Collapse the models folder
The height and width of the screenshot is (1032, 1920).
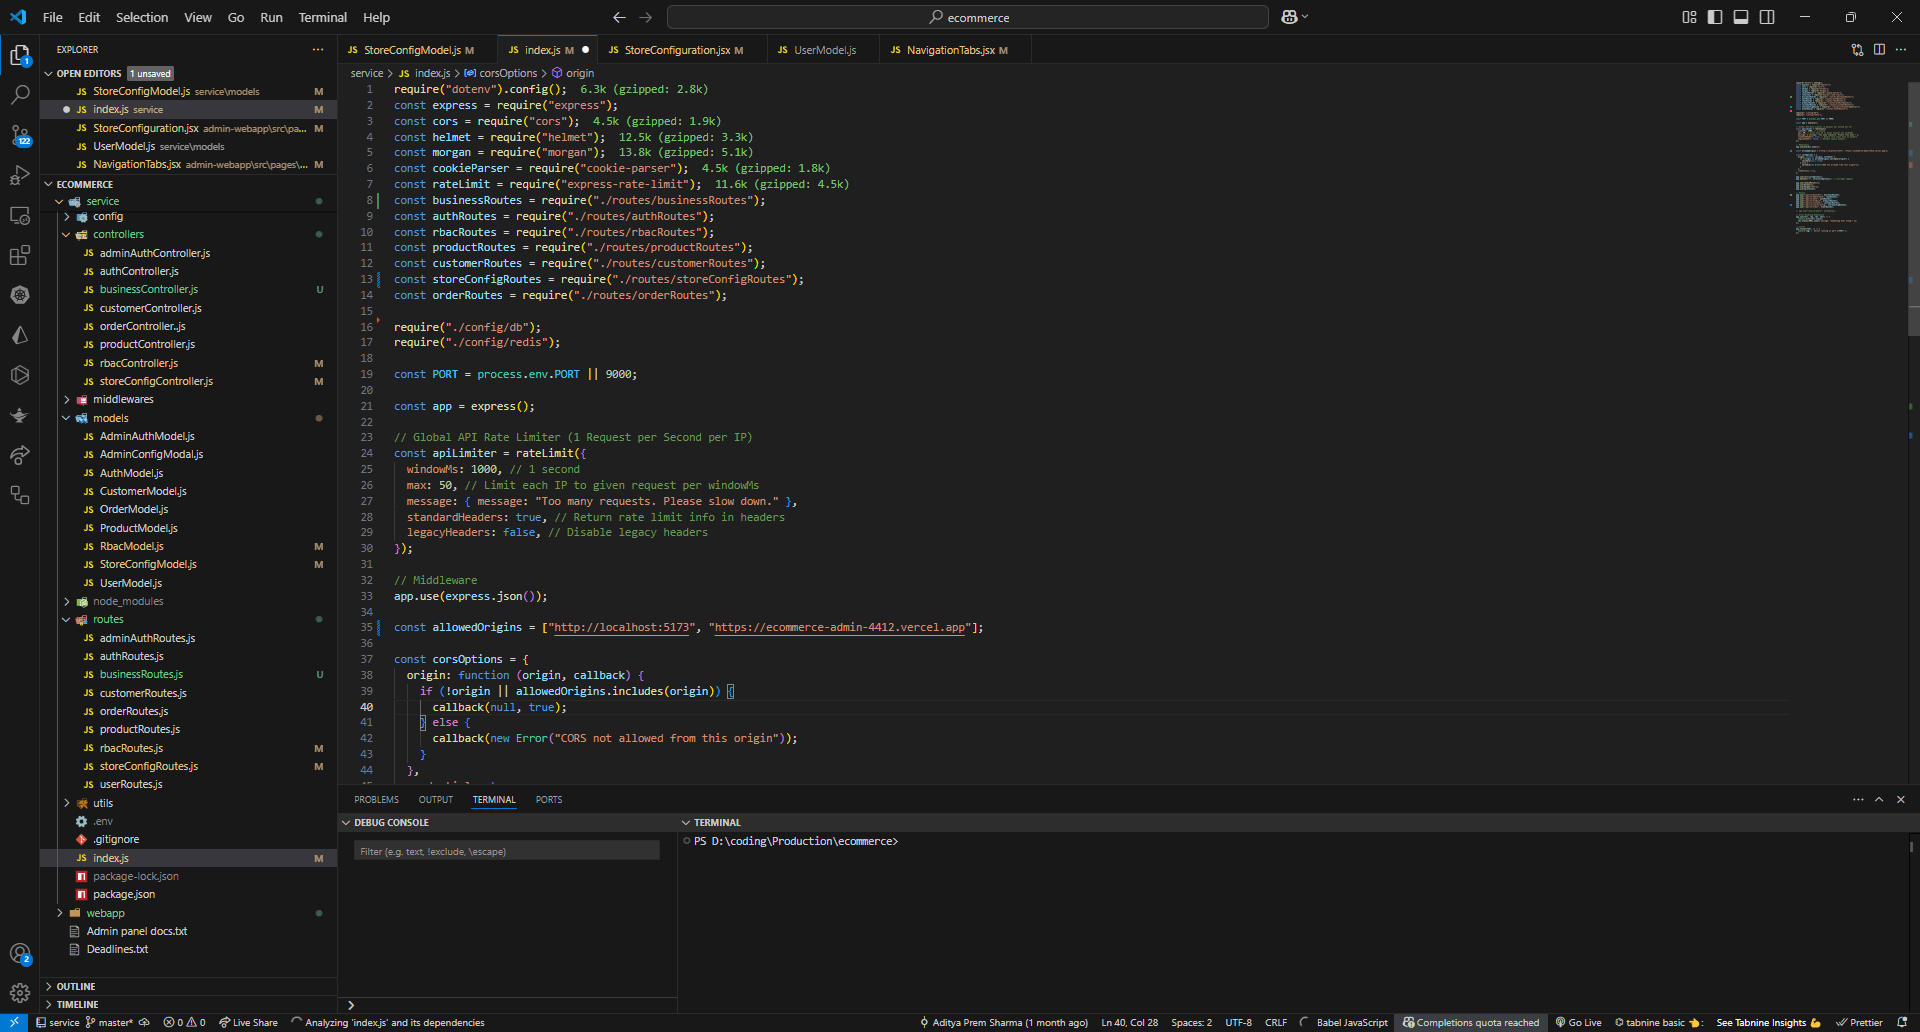point(110,418)
